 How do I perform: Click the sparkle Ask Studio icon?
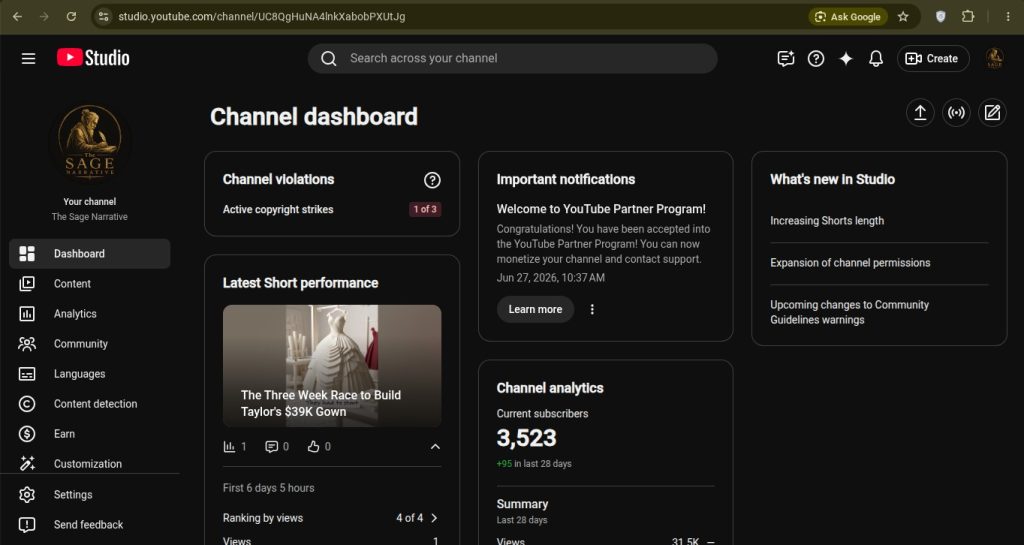[x=846, y=59]
